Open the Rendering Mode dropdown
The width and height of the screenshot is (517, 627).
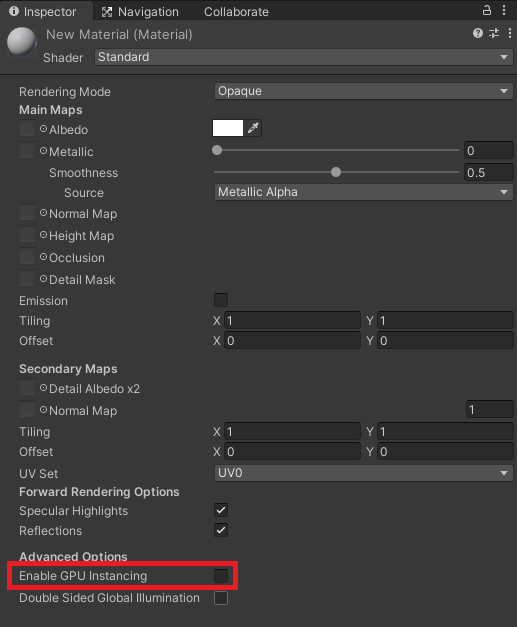tap(364, 91)
